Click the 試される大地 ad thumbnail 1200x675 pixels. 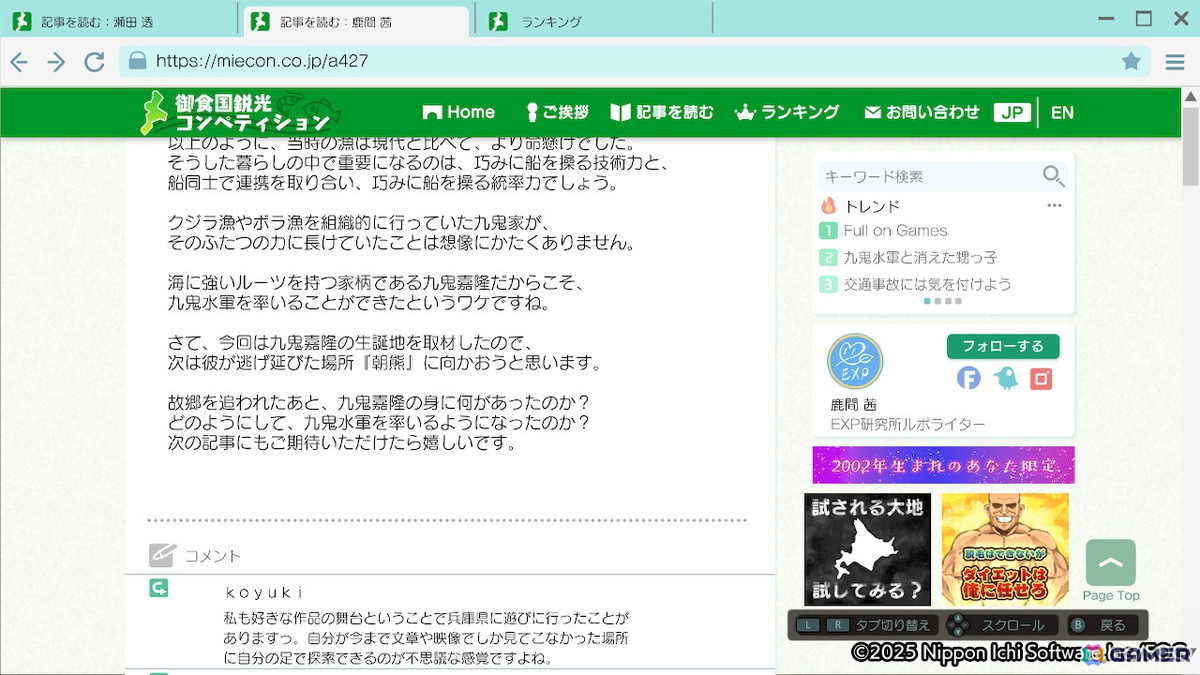867,549
